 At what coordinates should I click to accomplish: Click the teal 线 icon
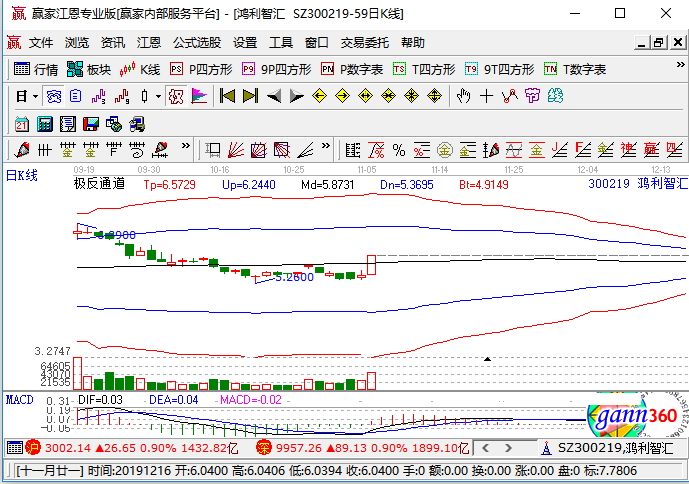click(x=555, y=96)
